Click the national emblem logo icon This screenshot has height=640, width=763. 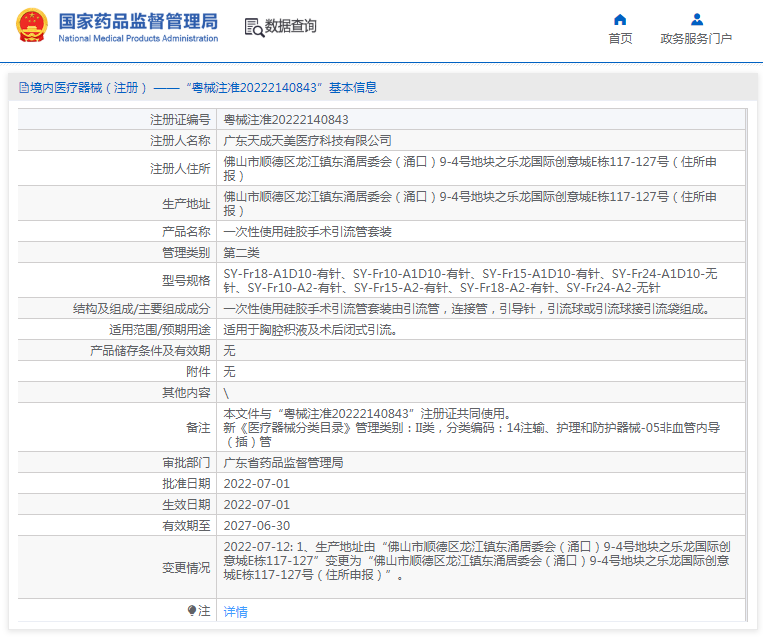[32, 26]
